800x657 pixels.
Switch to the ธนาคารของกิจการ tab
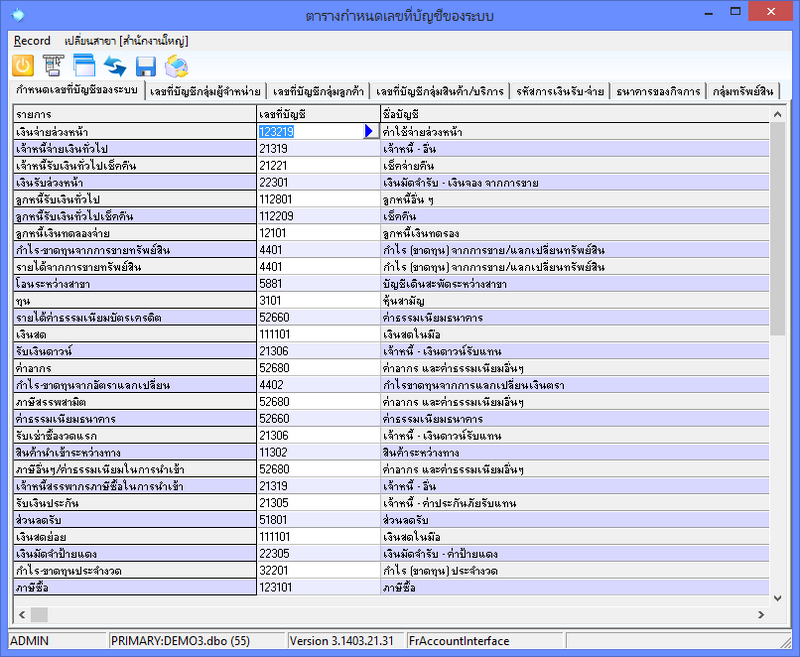point(658,91)
